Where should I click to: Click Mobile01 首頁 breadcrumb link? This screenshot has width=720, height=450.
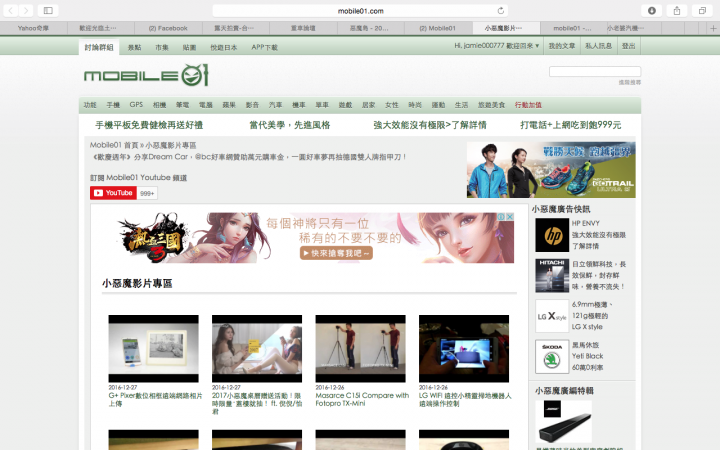(114, 145)
